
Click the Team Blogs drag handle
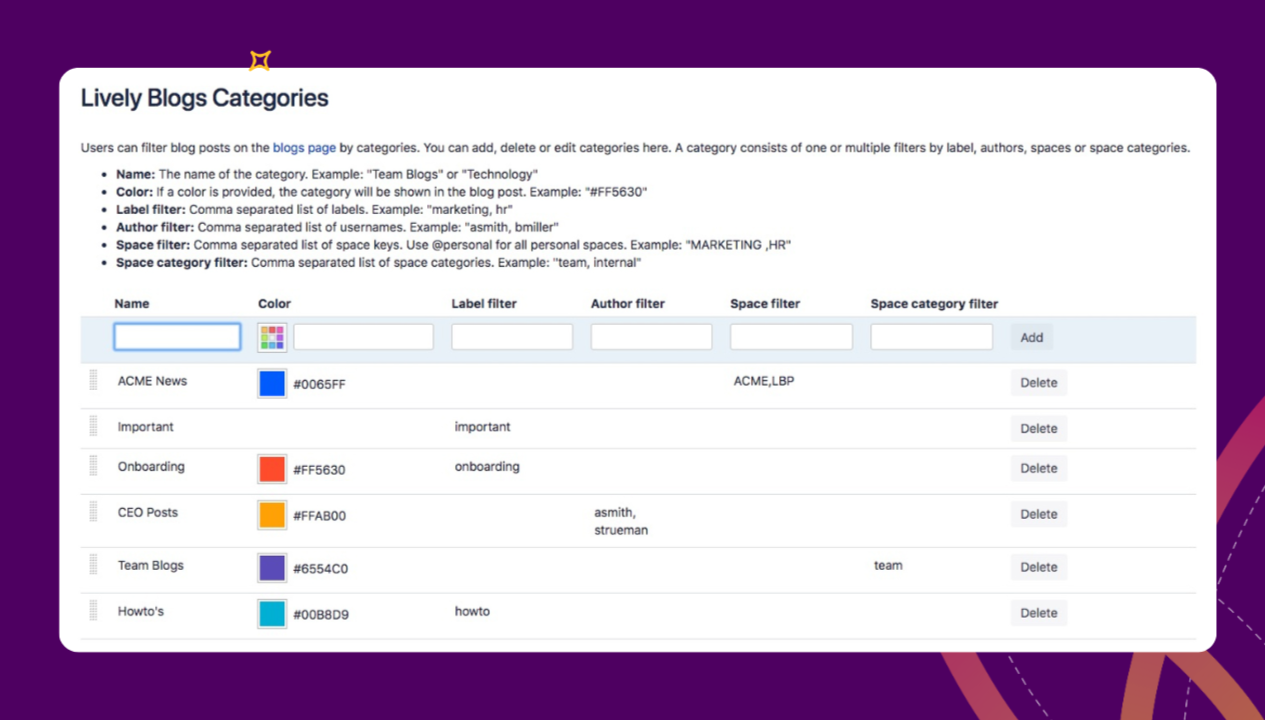(x=93, y=565)
